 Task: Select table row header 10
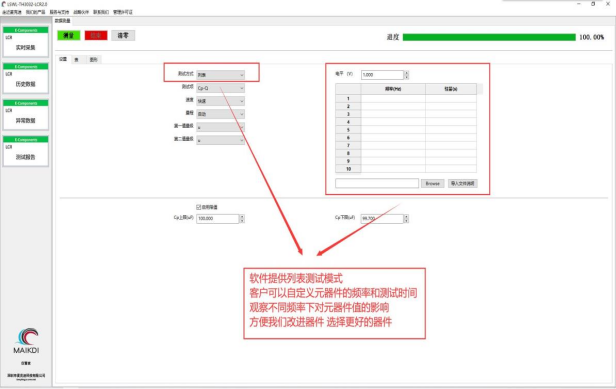[x=348, y=169]
